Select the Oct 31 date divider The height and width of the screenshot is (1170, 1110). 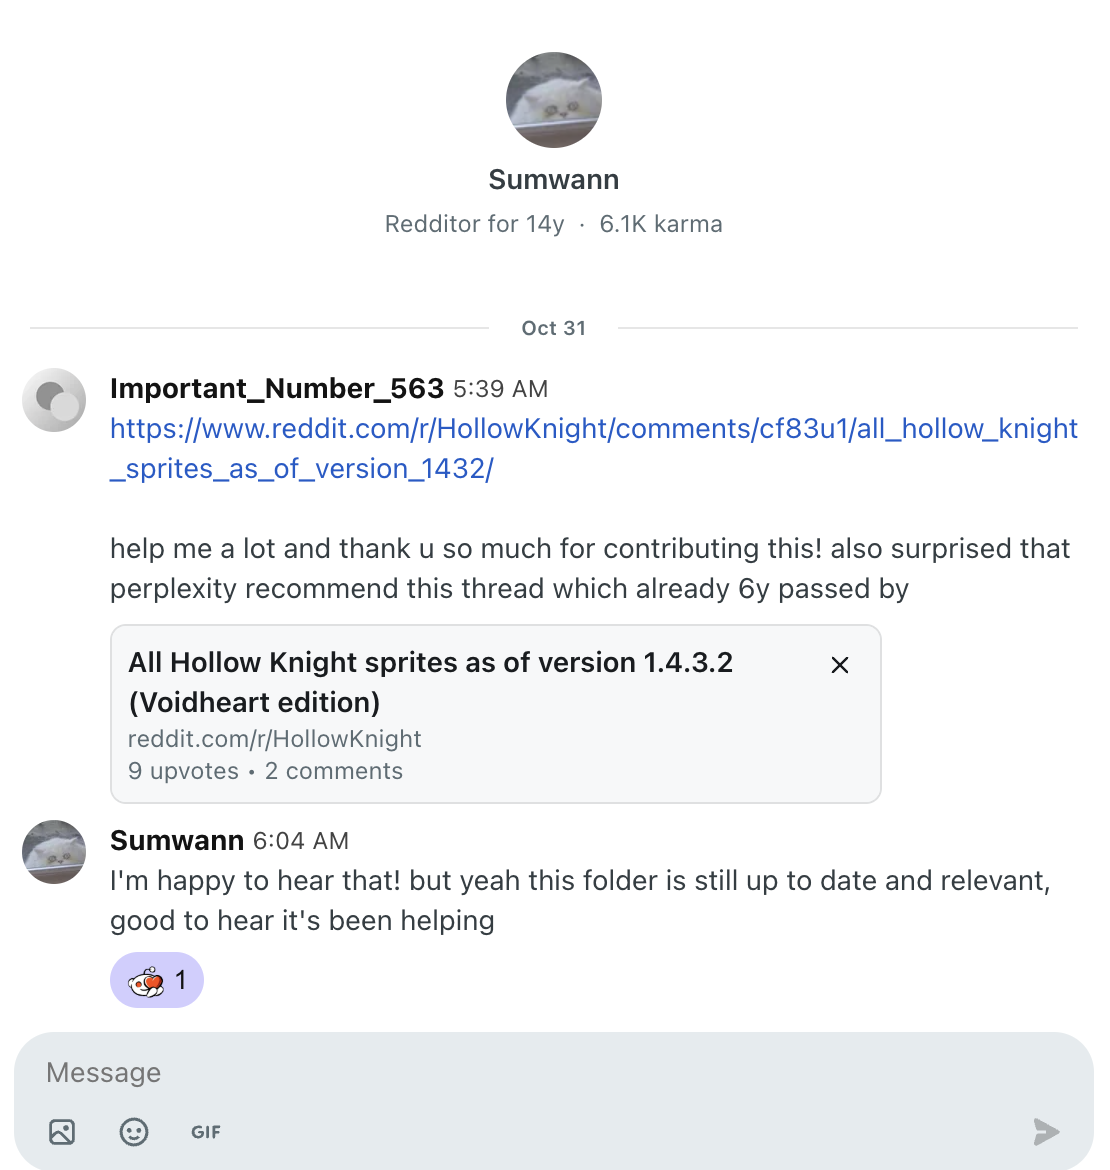point(553,328)
